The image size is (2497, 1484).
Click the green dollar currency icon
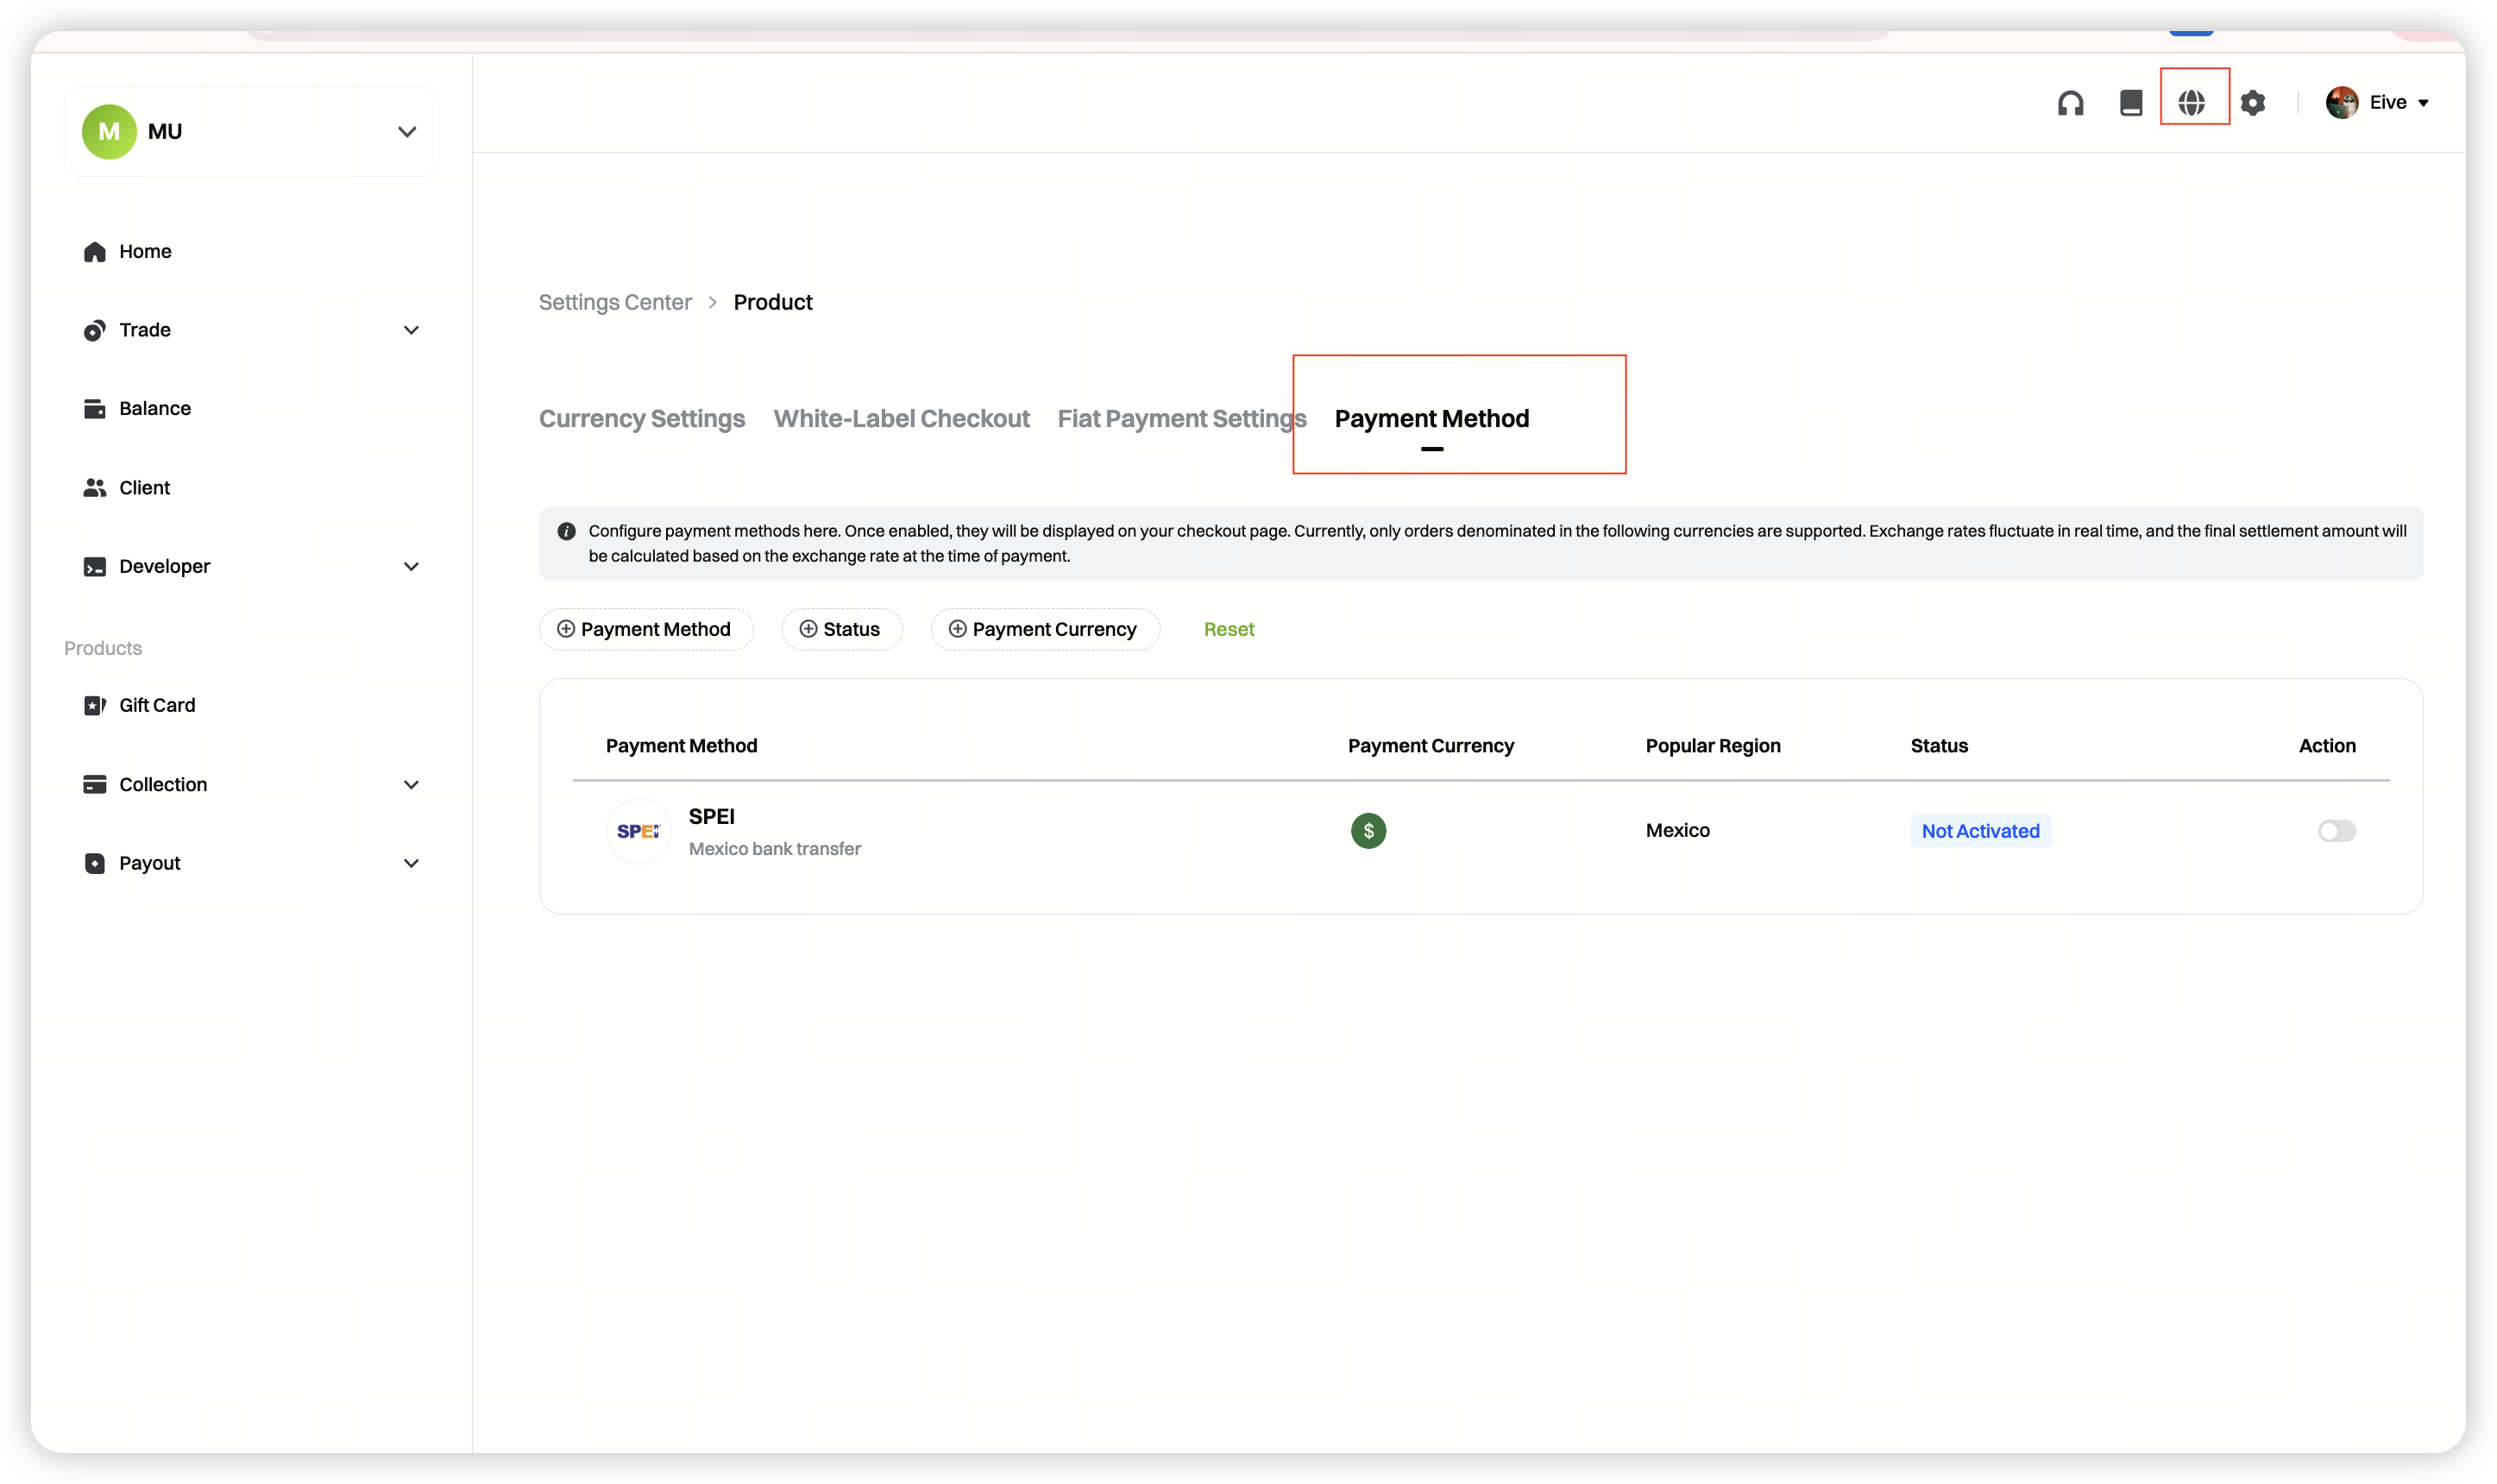[1368, 831]
